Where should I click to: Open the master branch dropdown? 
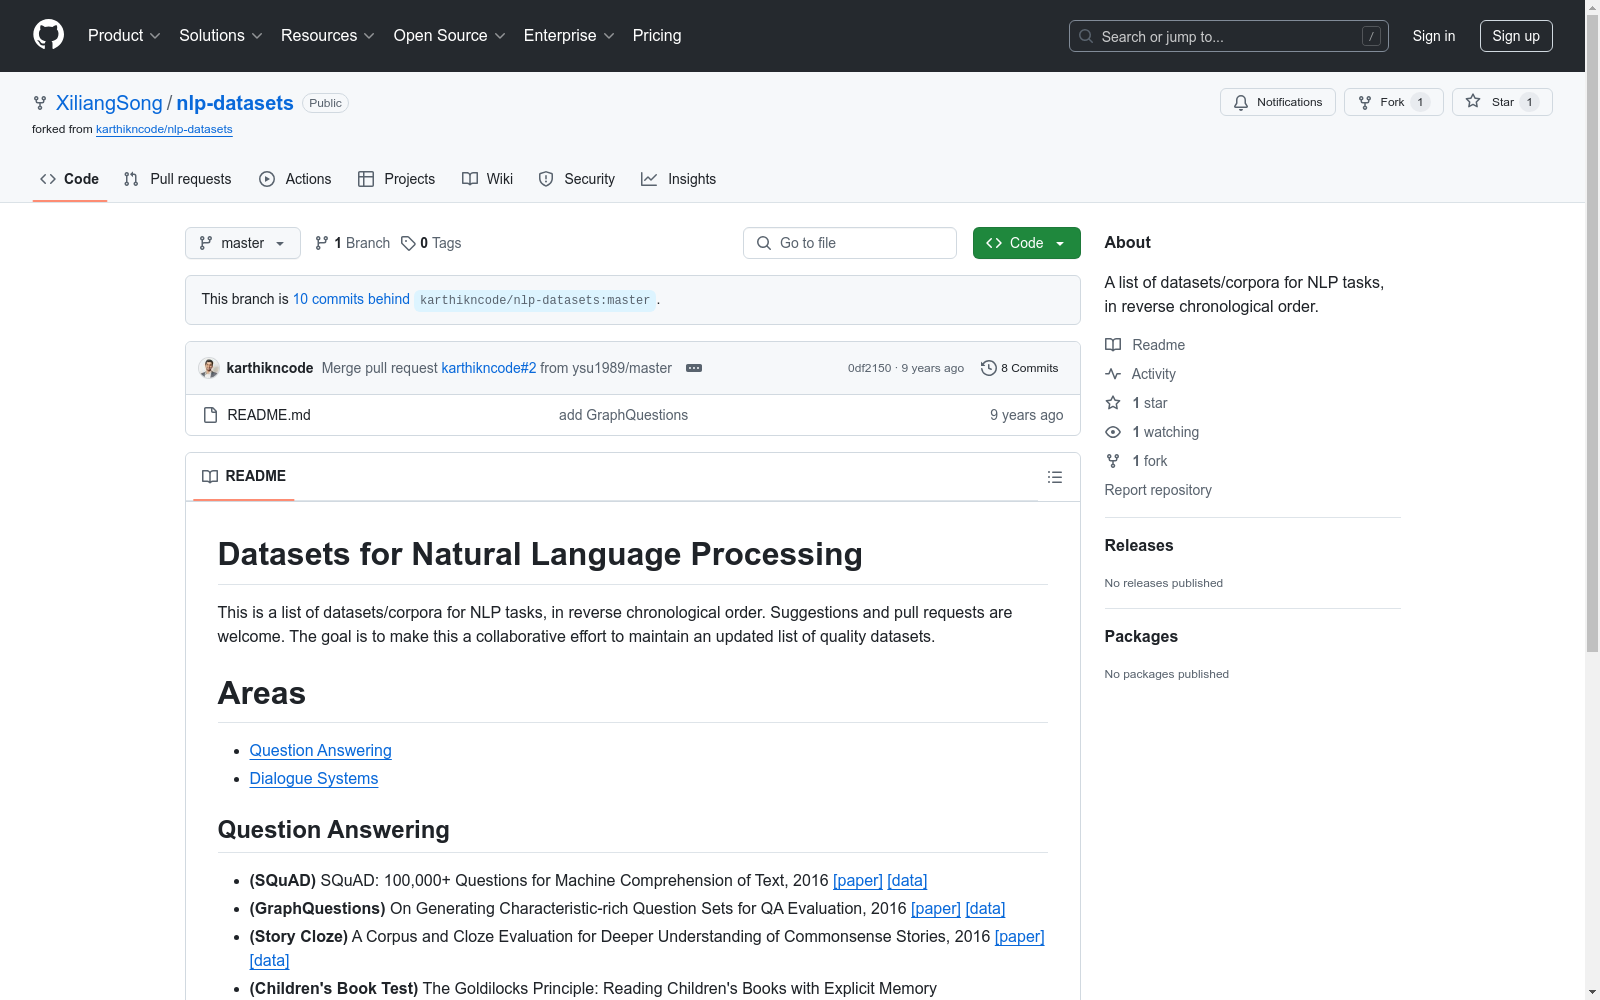[243, 243]
